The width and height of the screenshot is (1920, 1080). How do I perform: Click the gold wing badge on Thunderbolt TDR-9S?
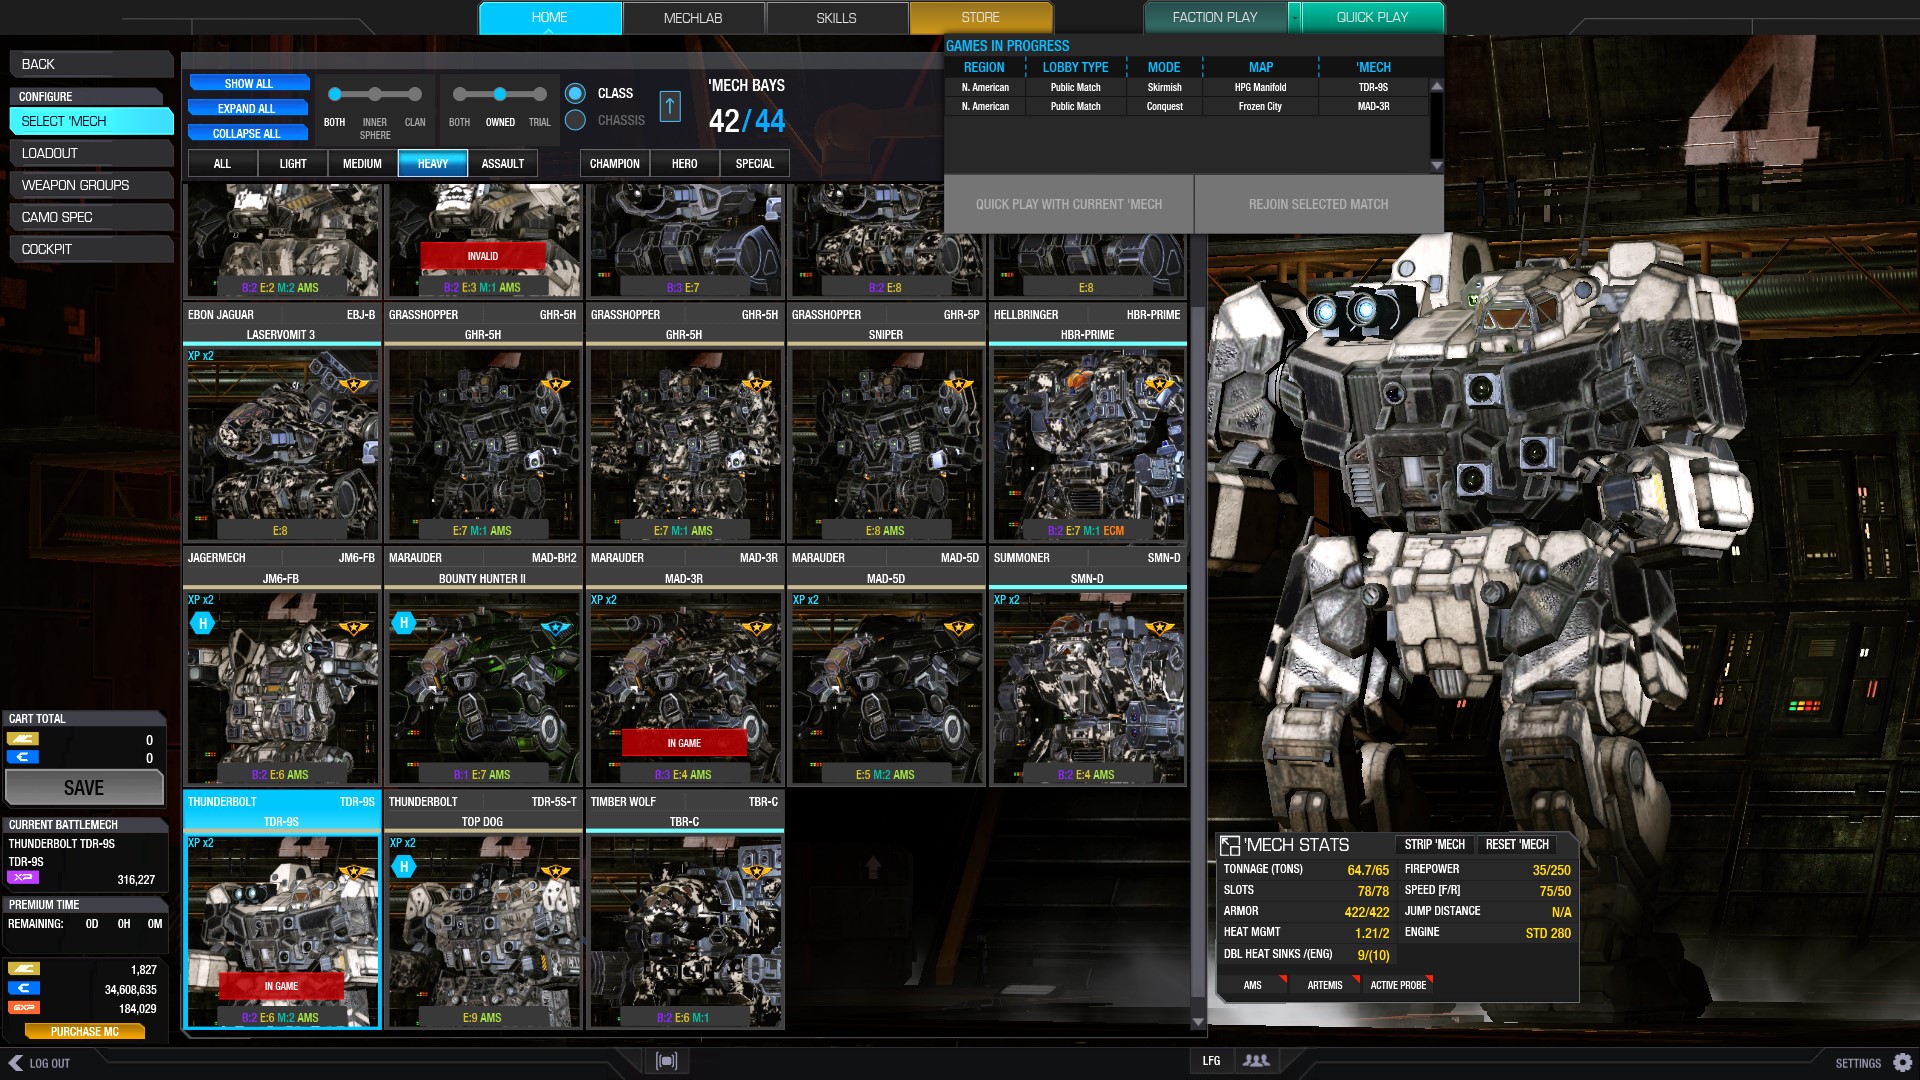pos(353,871)
